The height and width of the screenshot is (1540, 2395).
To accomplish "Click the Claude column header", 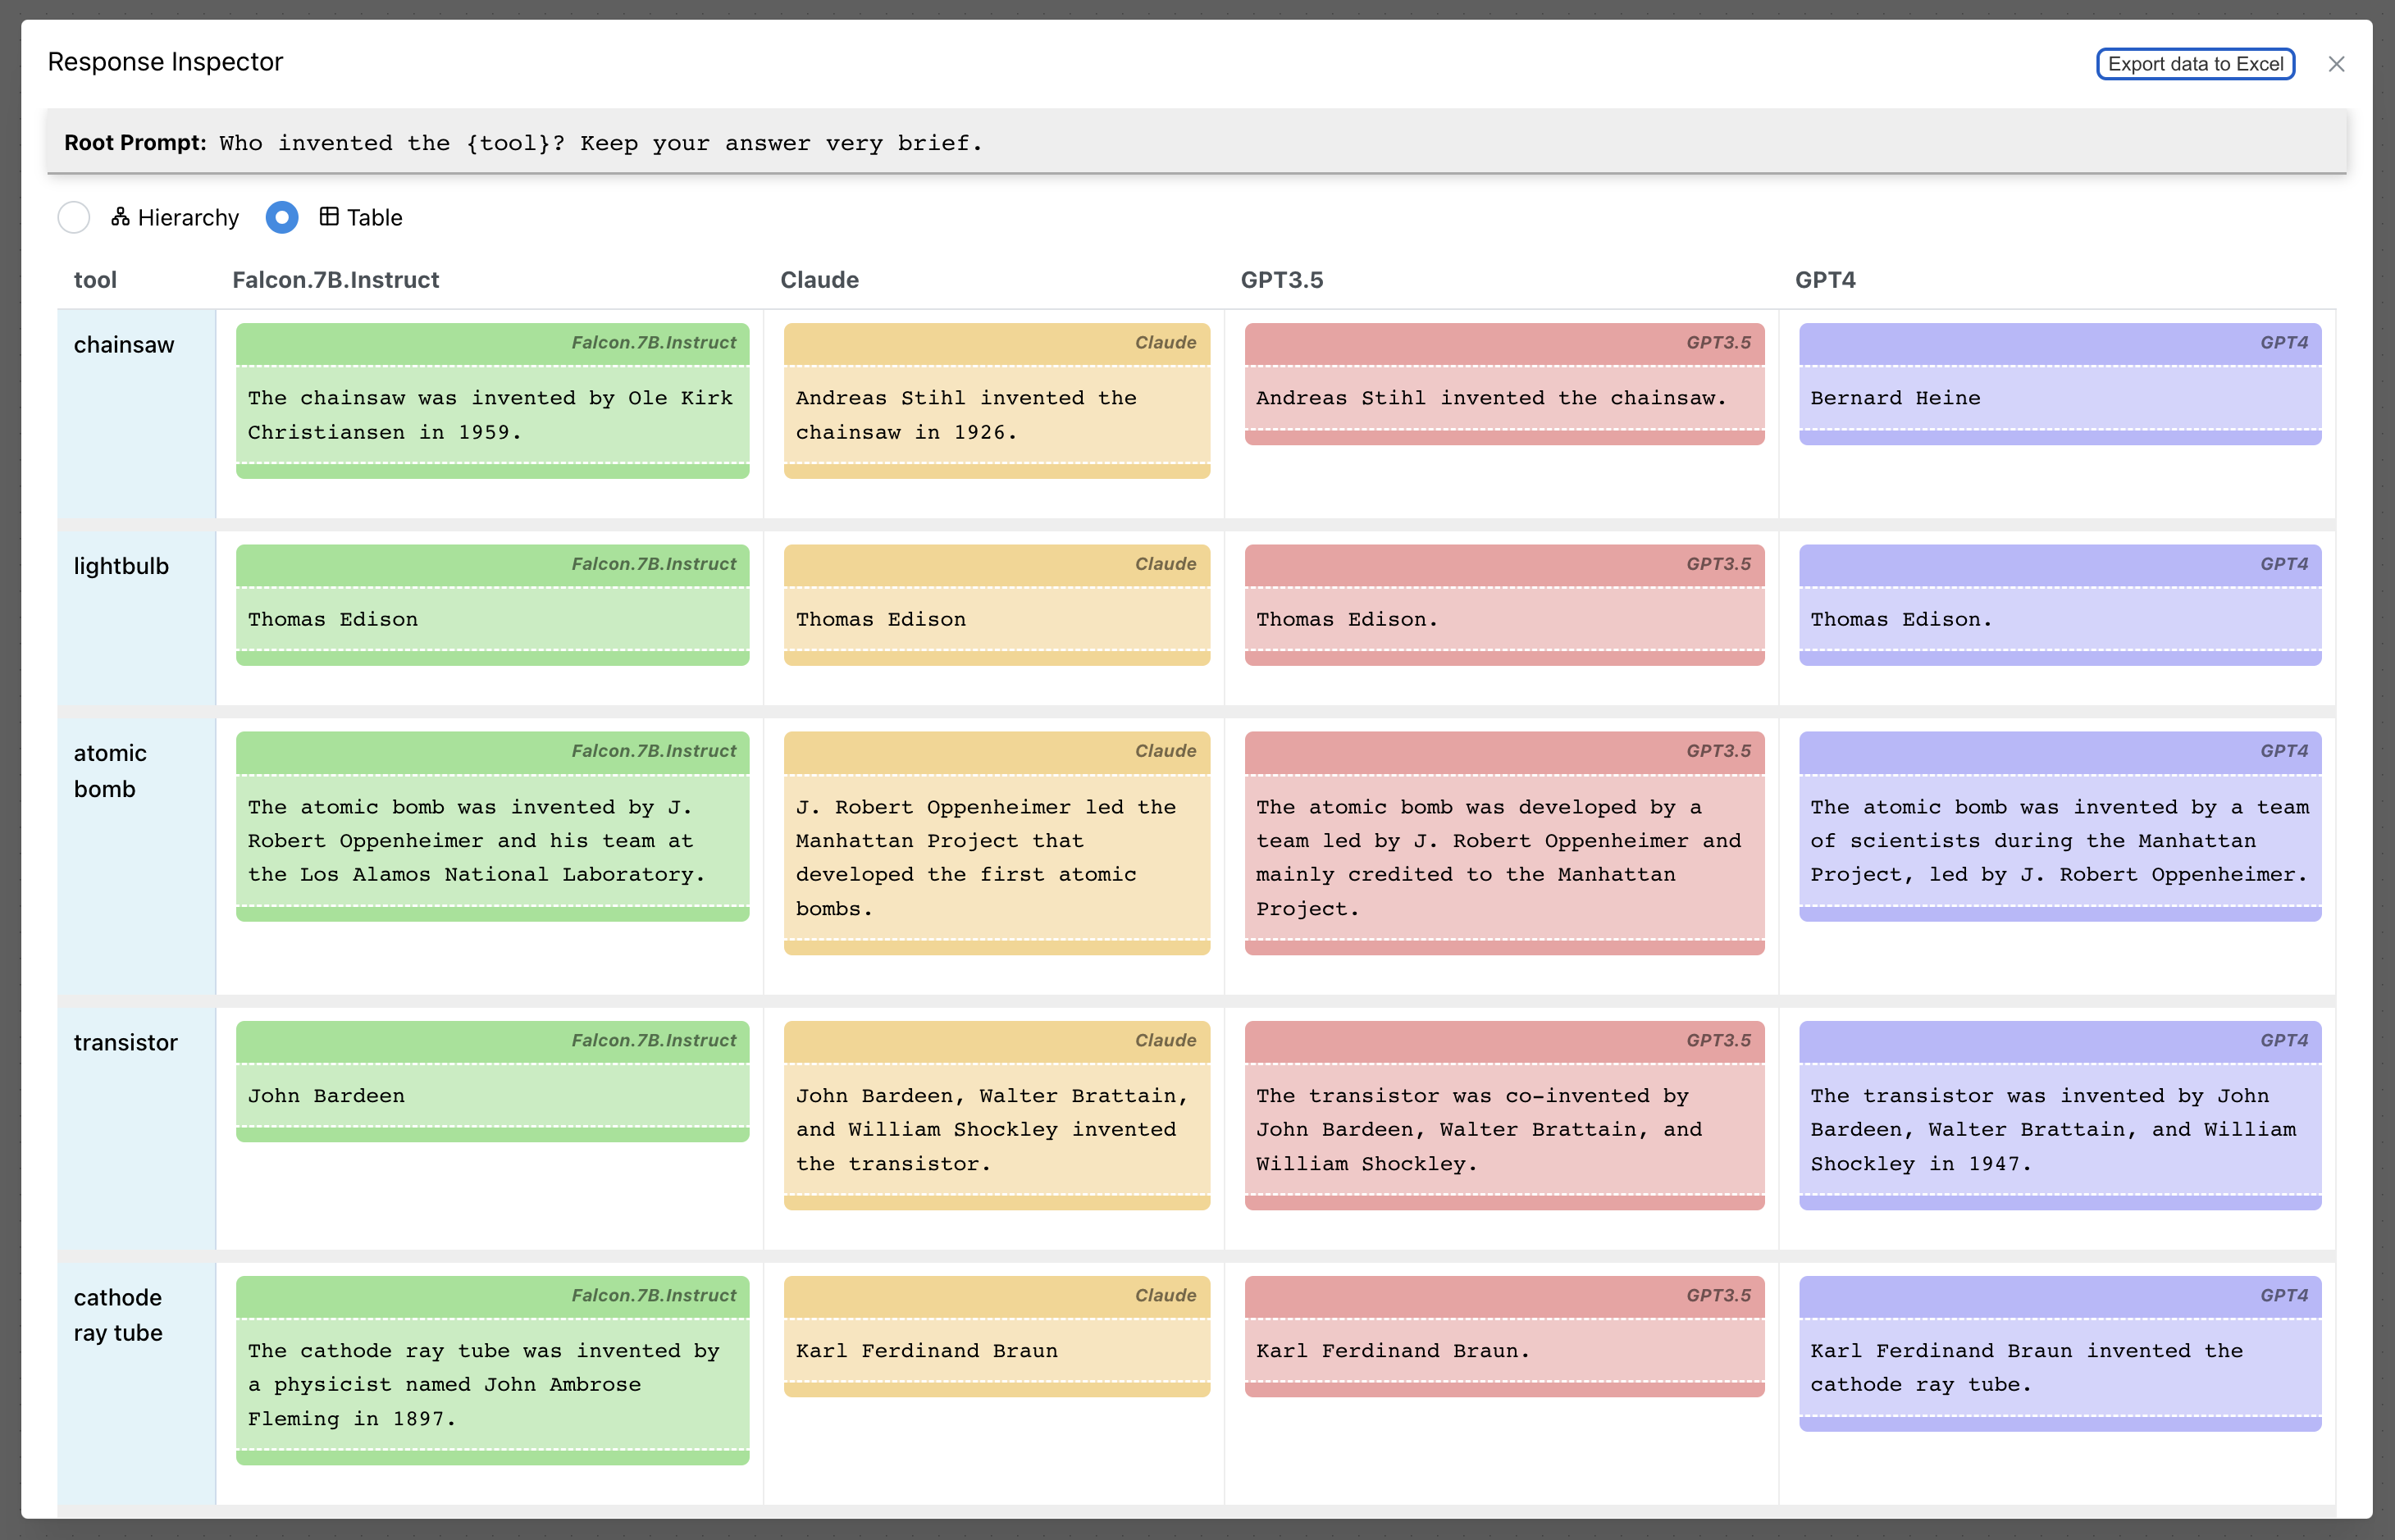I will 819,280.
